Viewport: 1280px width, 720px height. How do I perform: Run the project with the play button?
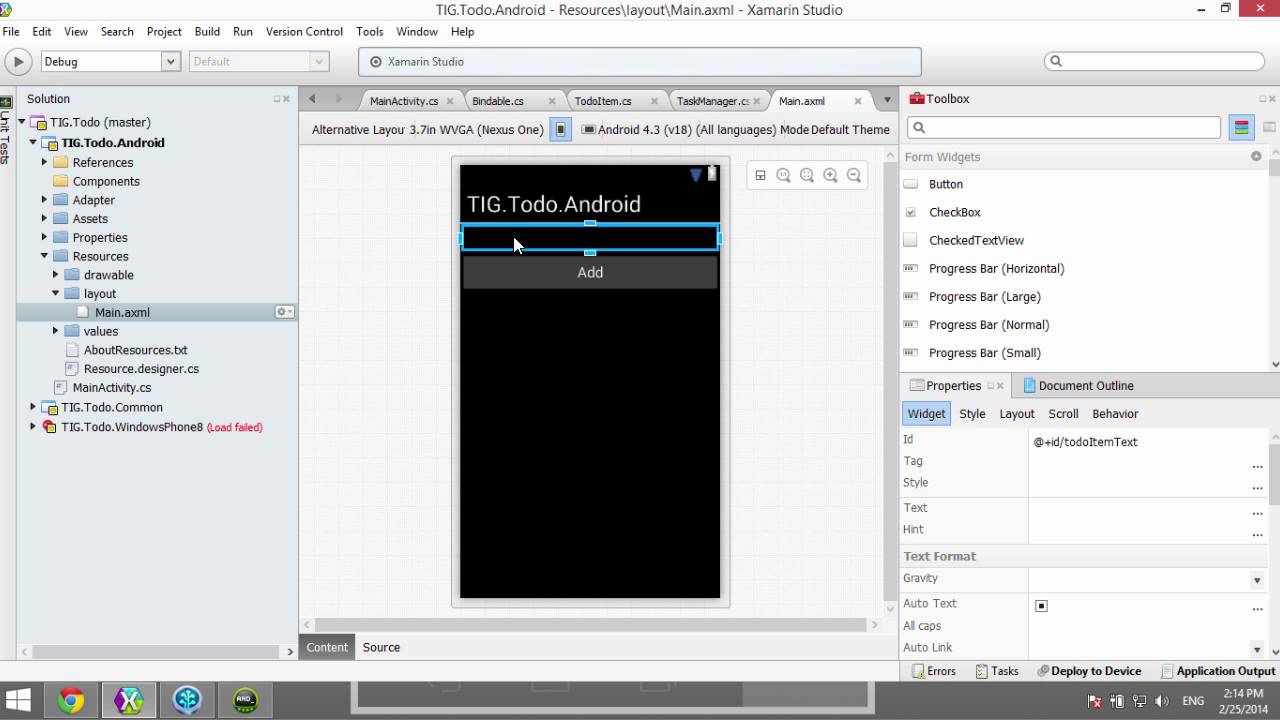18,61
